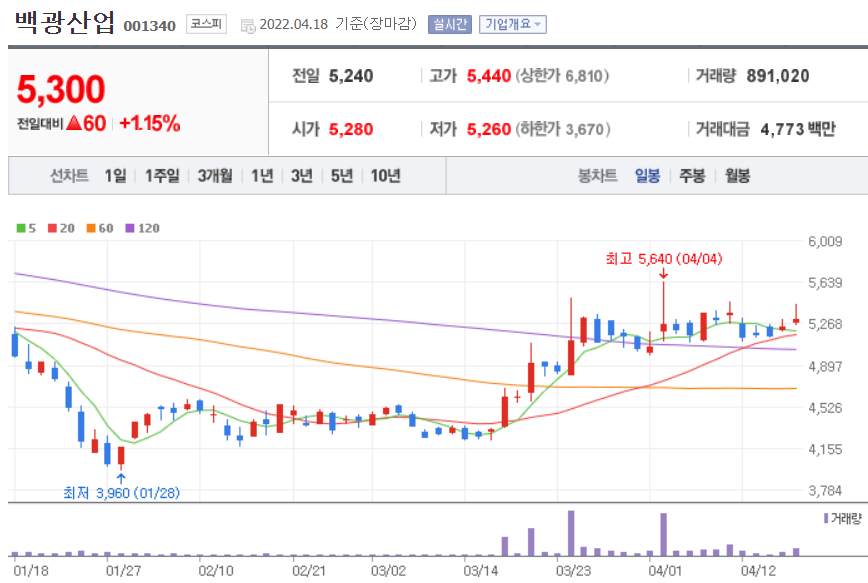Click the 시가 value 5,280
The width and height of the screenshot is (868, 583).
(x=351, y=130)
